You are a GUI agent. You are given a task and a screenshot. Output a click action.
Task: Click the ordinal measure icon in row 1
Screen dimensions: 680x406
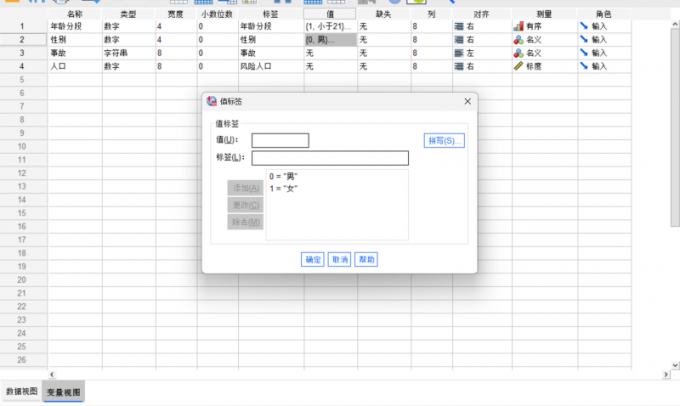(518, 26)
